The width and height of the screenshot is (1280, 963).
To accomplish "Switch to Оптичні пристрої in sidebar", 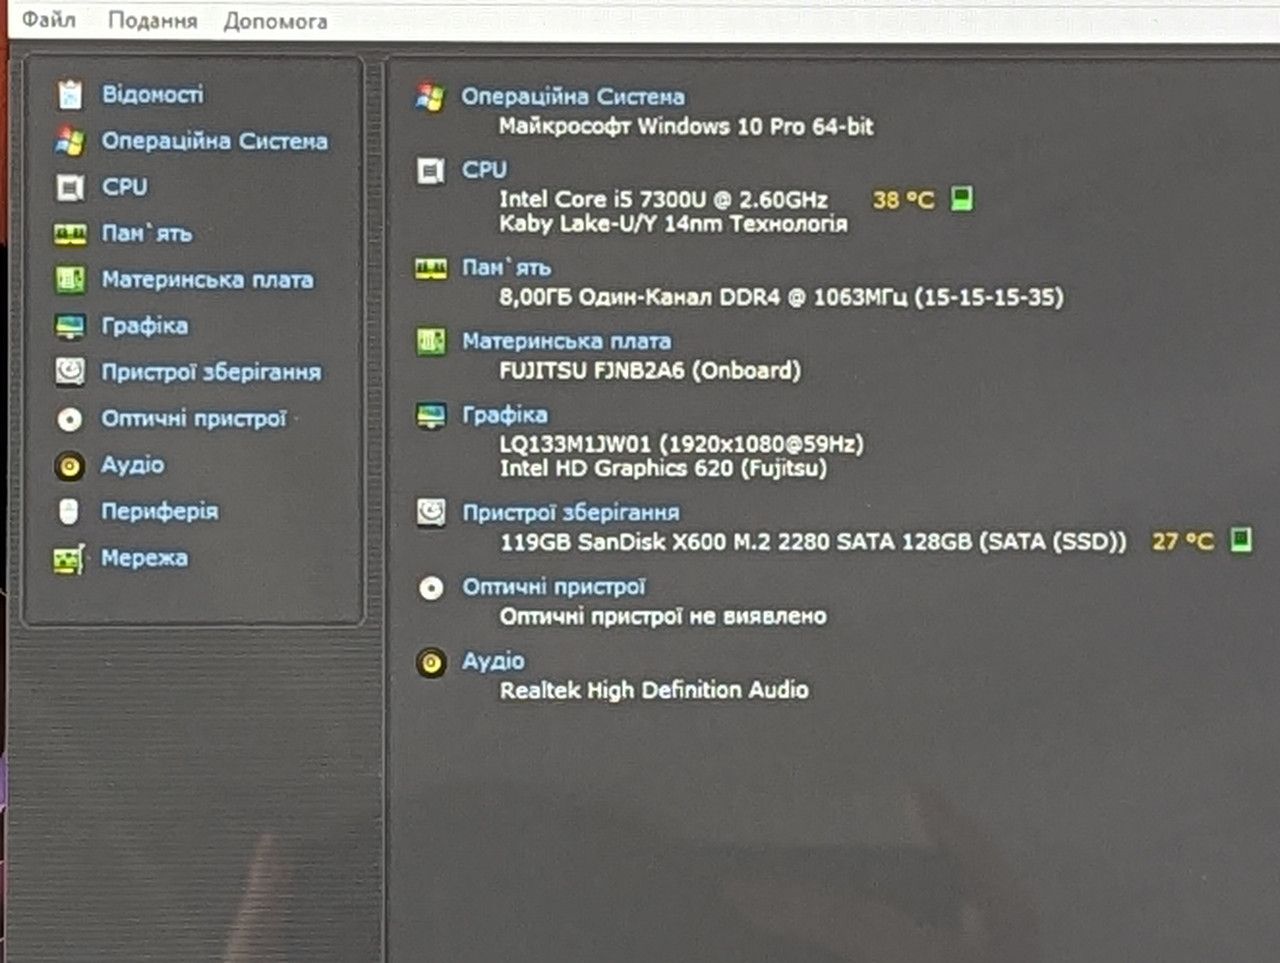I will [x=193, y=418].
